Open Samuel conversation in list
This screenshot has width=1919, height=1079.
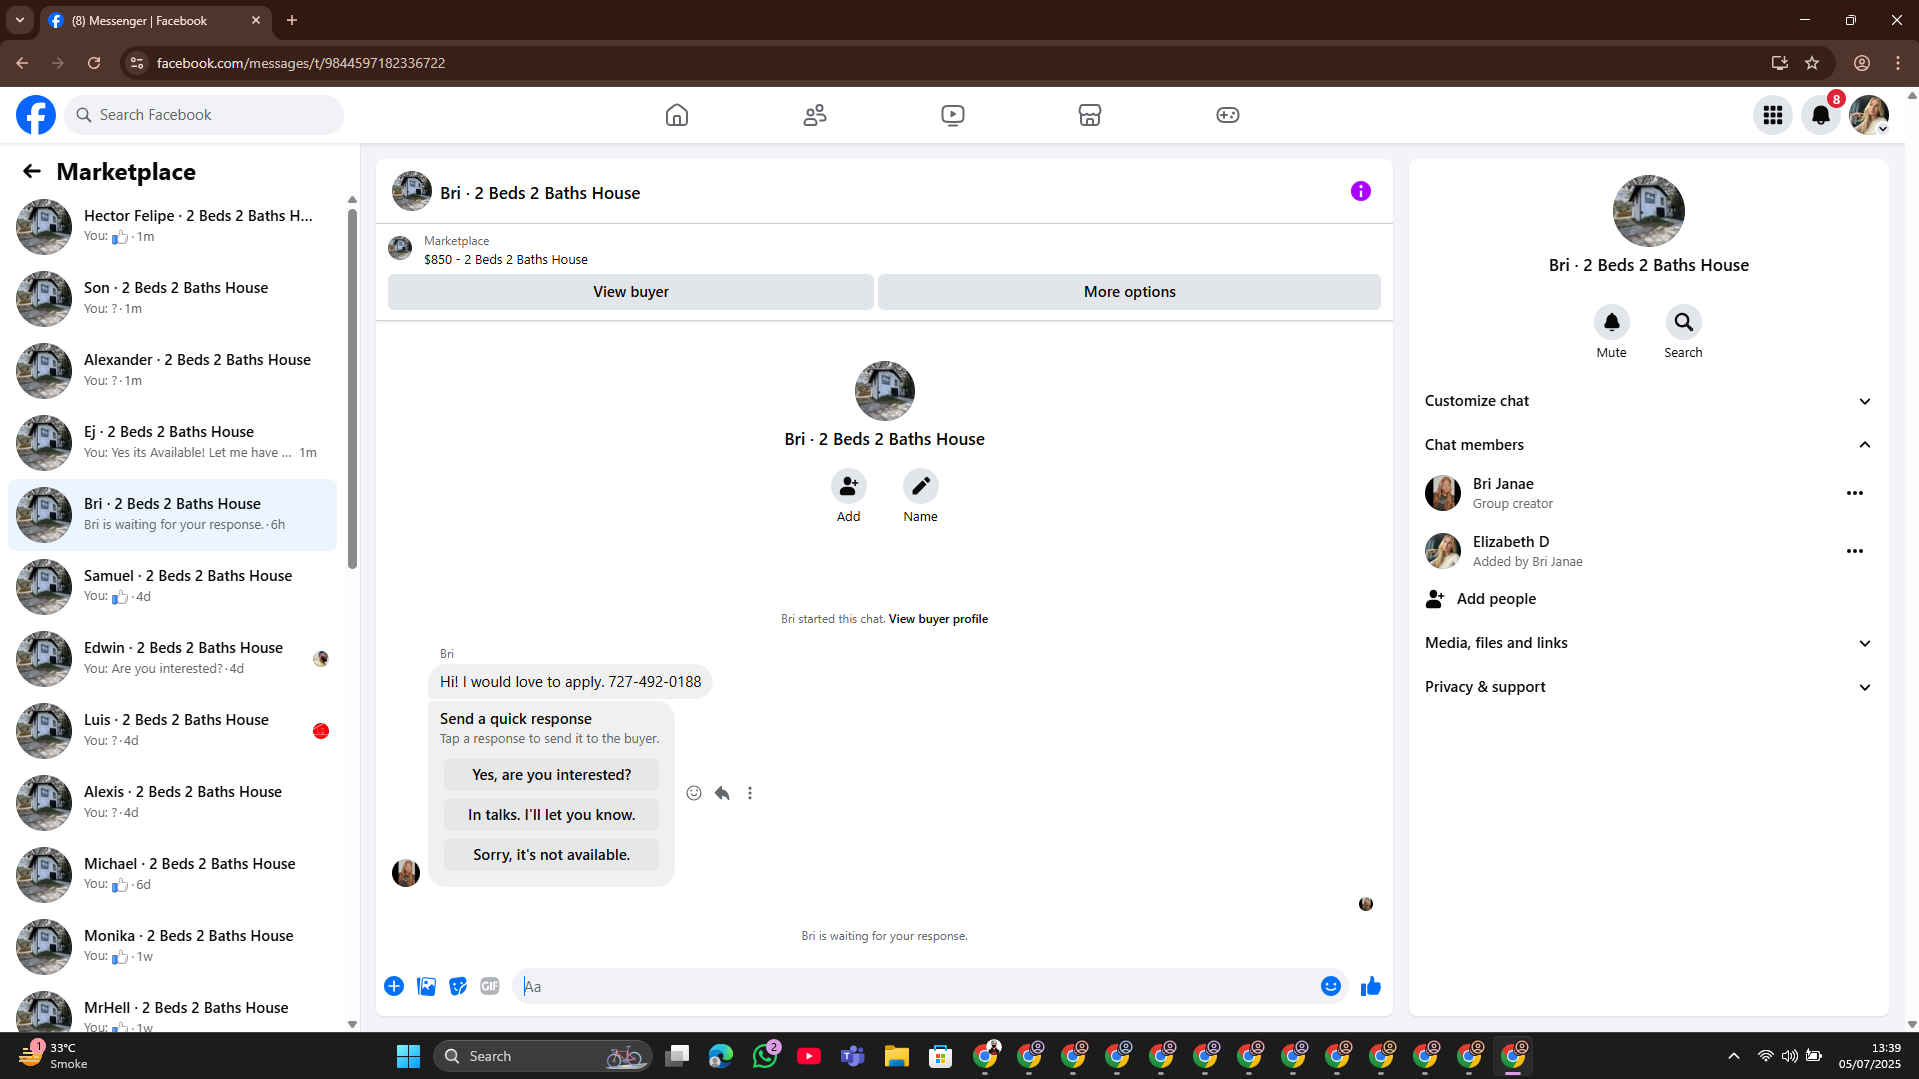click(173, 586)
